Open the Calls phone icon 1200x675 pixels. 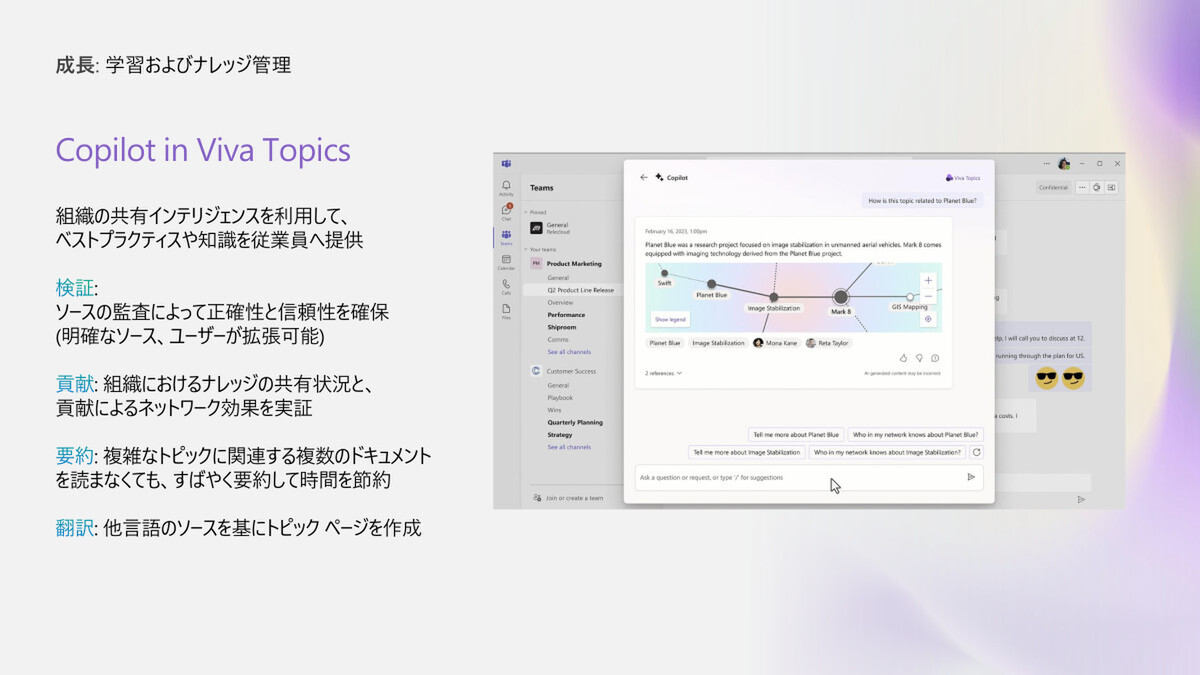point(506,285)
